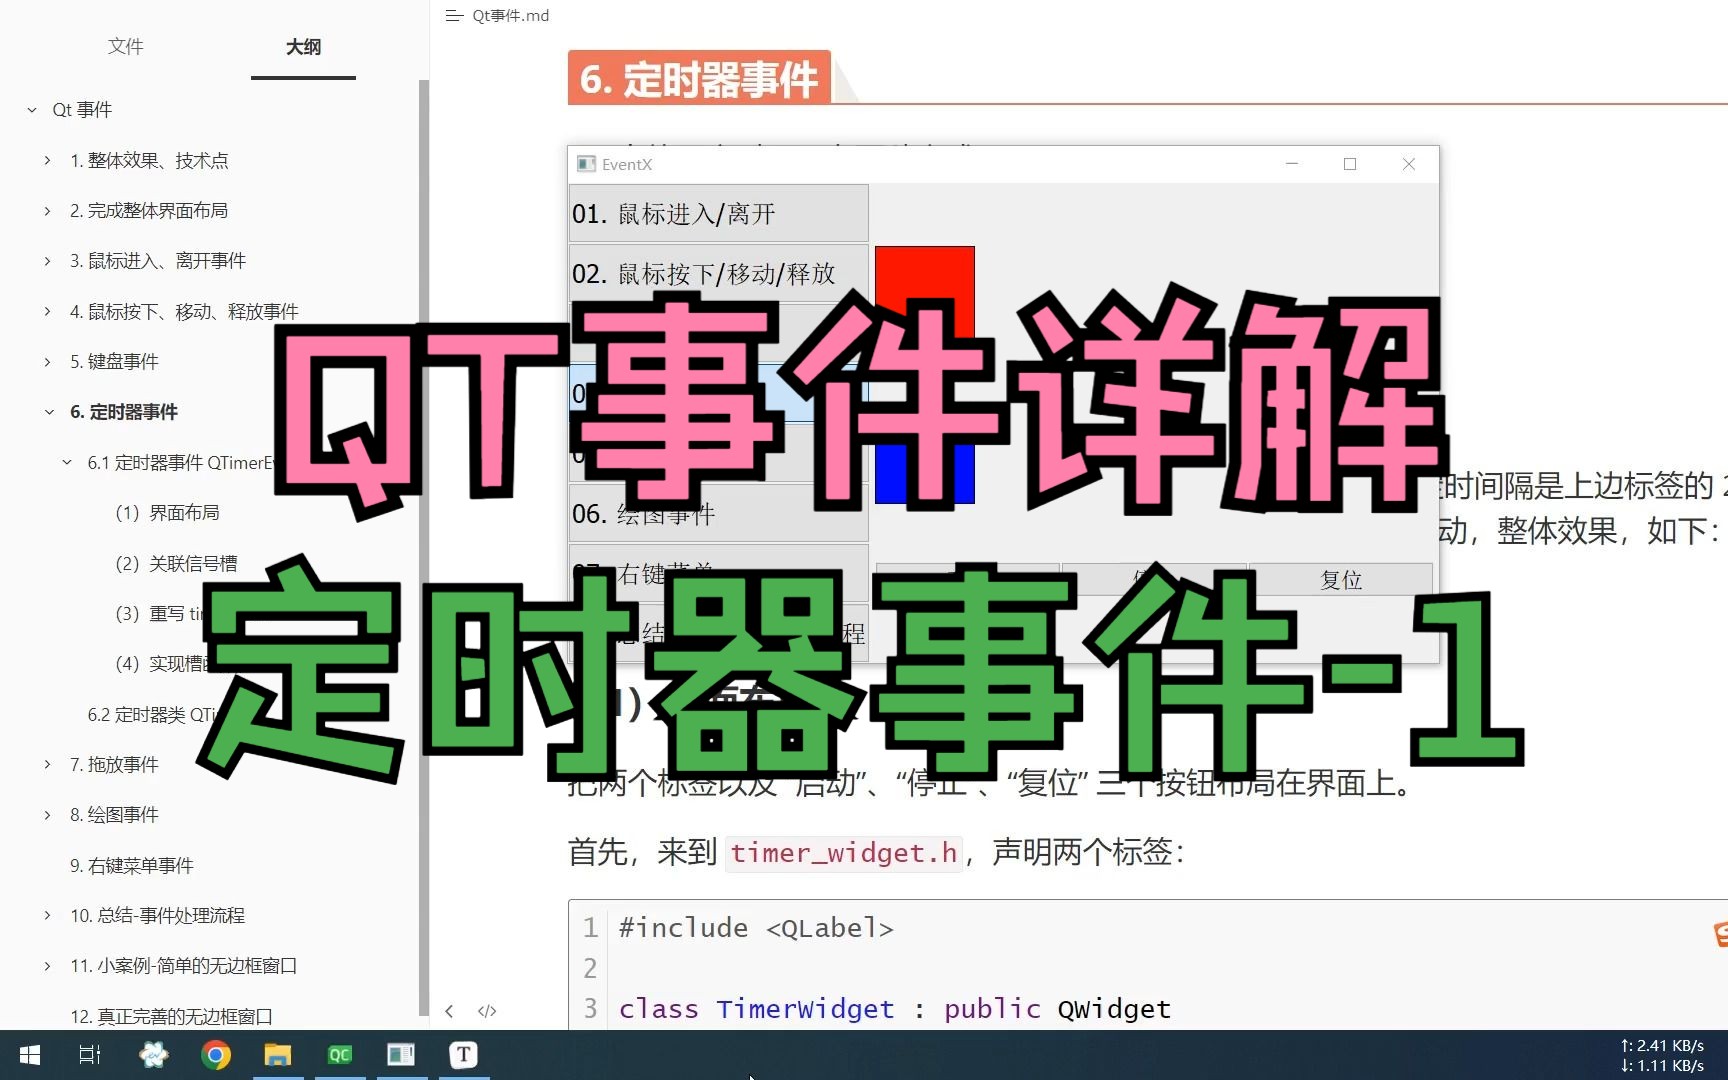
Task: Go to 12. 真正完善的无边框窗口 heading
Action: point(171,1017)
